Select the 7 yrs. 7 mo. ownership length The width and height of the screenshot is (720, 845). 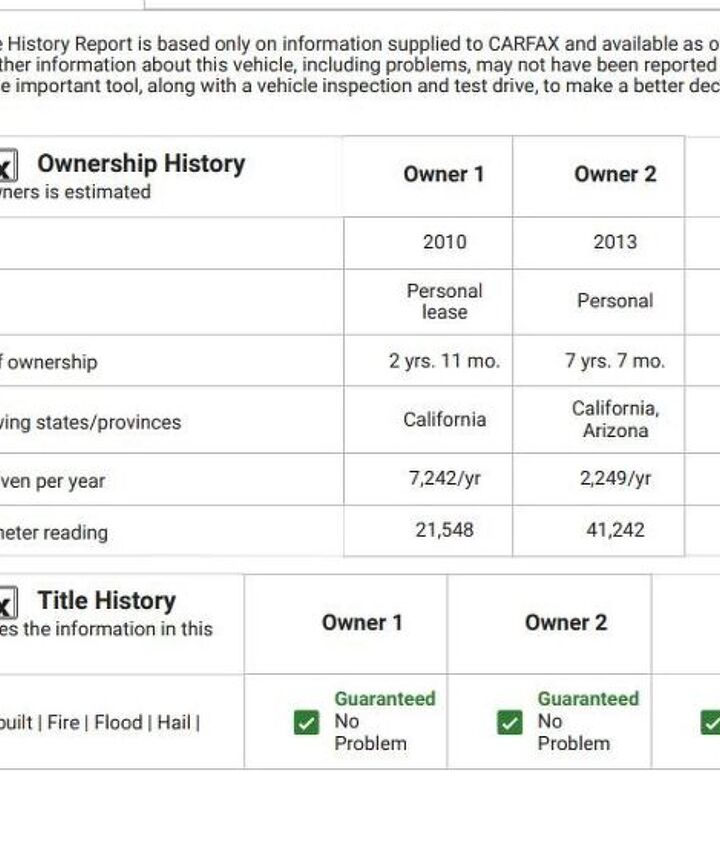click(615, 361)
